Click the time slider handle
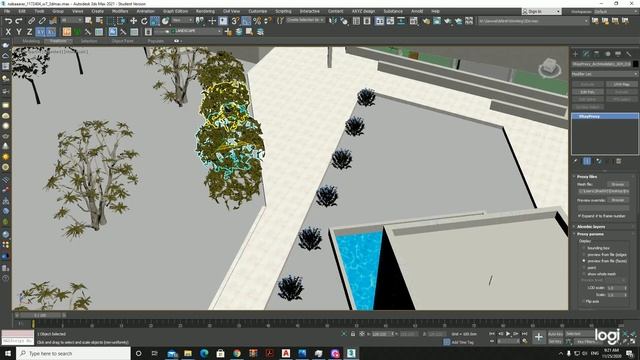Viewport: 640px width, 360px height. tap(40, 315)
